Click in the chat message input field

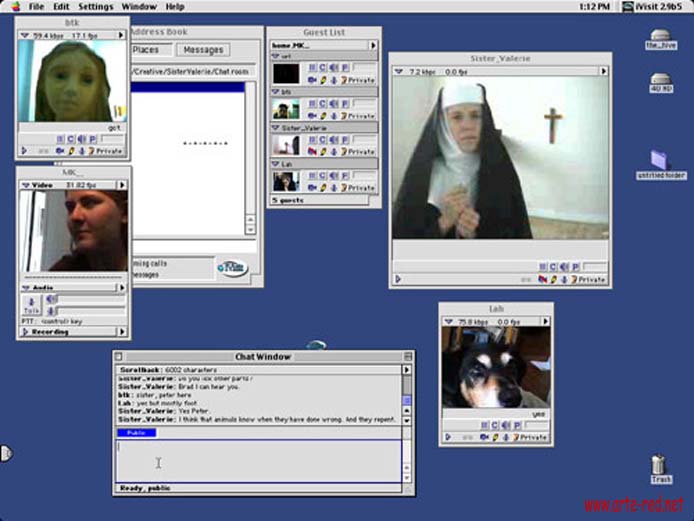point(258,462)
